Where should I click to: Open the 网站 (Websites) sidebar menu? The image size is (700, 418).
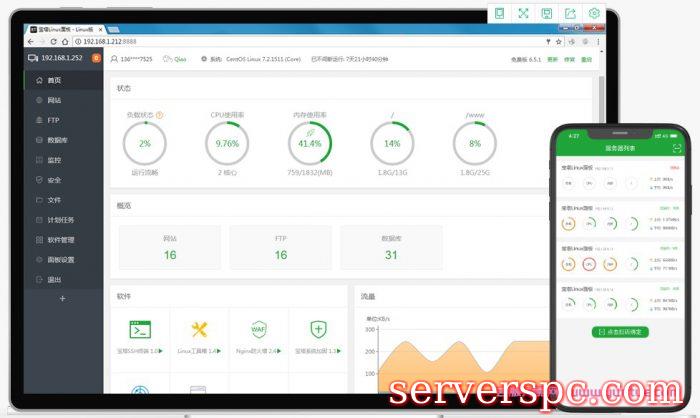tap(54, 100)
